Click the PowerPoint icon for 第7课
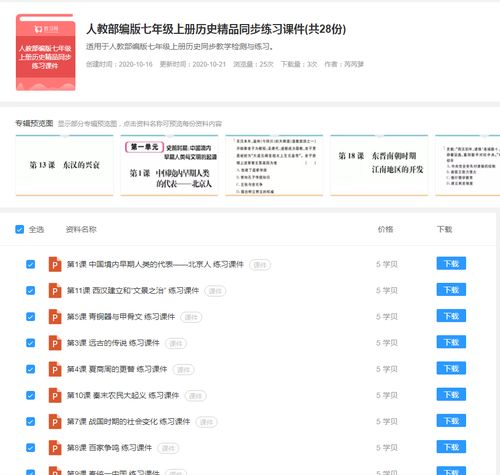Viewport: 500px width, 475px height. (x=55, y=422)
